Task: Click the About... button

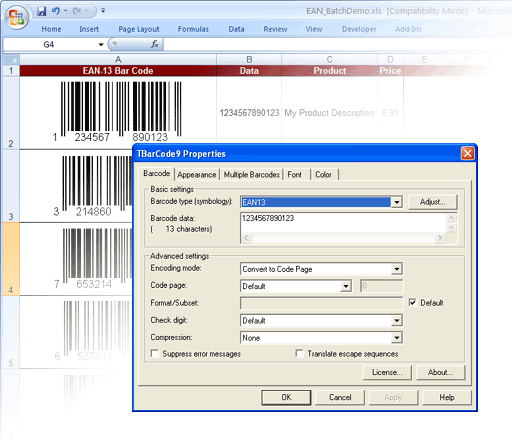Action: 440,372
